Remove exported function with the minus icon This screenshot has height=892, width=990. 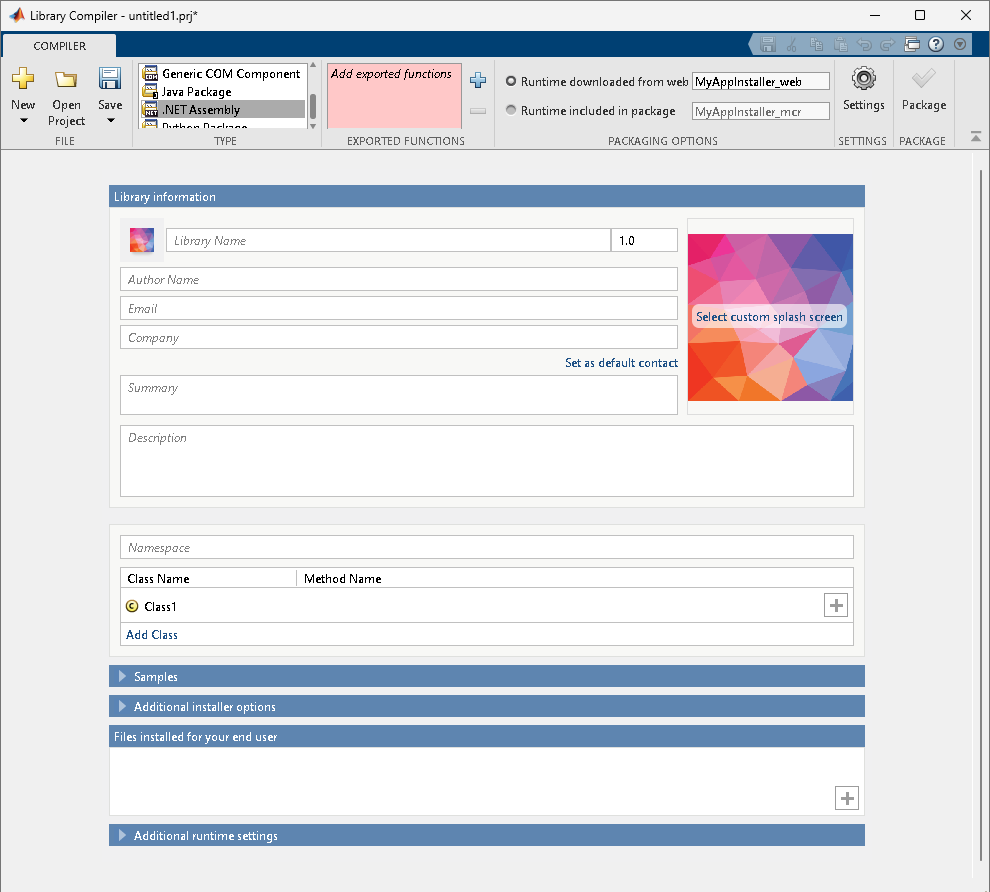(477, 110)
